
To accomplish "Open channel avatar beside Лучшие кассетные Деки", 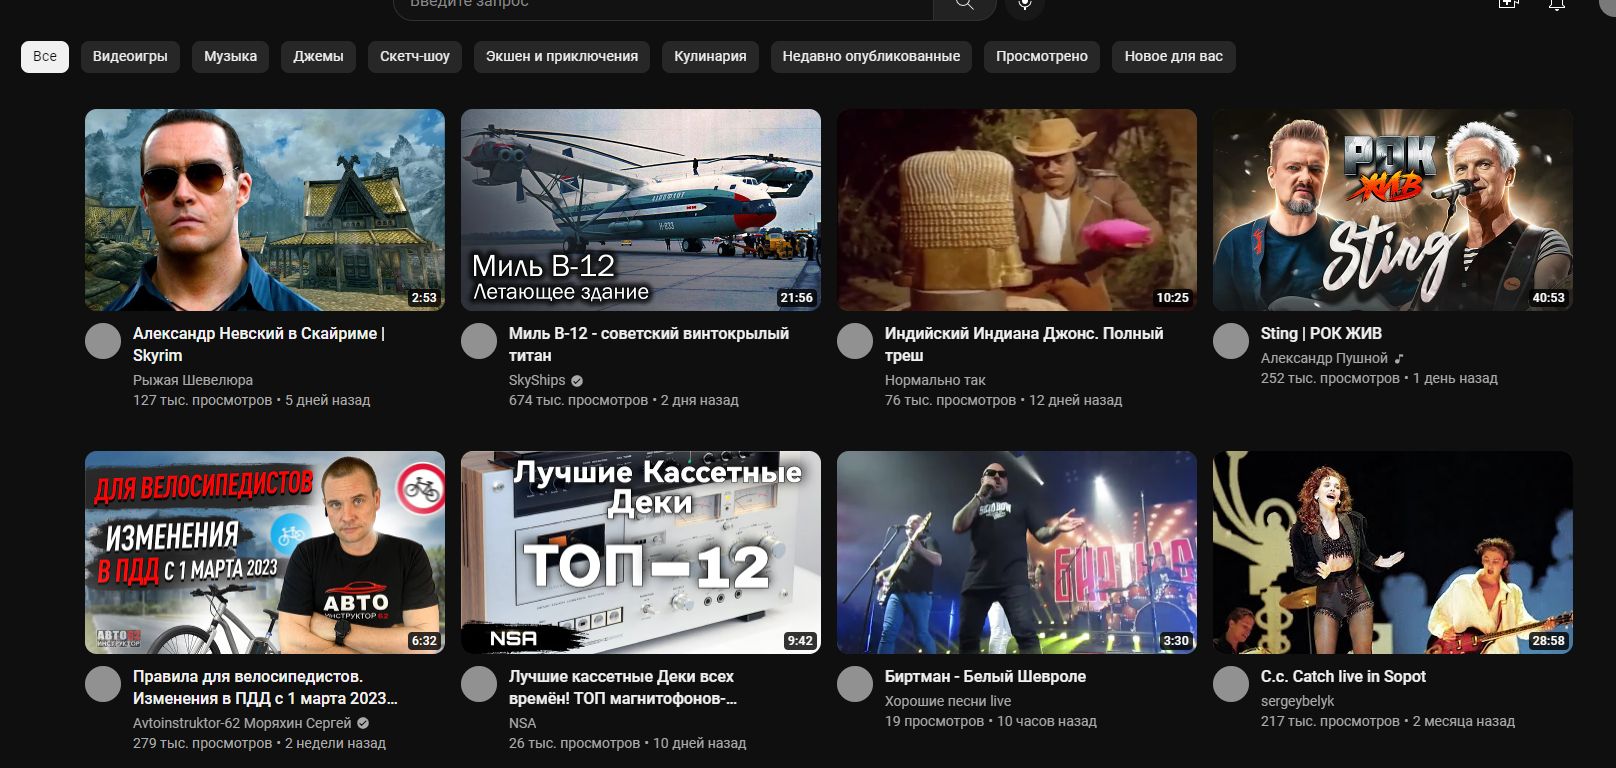I will [x=479, y=684].
